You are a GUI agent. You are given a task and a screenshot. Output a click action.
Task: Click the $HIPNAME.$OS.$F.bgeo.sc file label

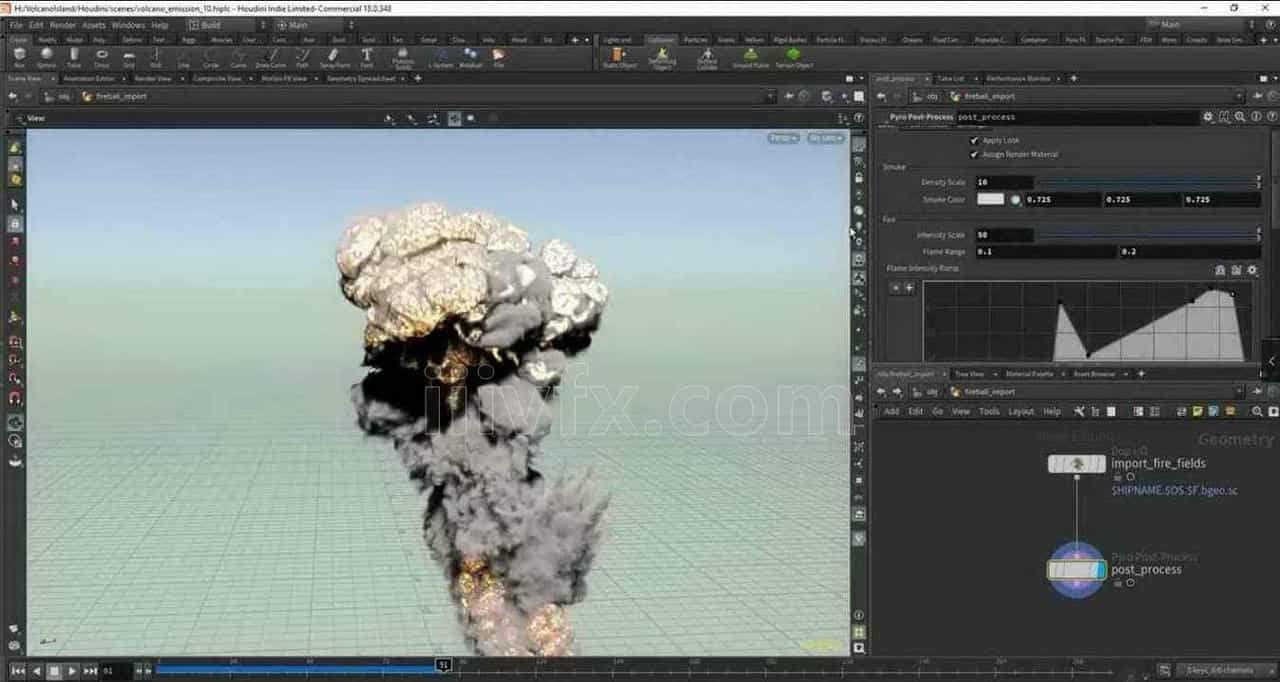[1174, 491]
